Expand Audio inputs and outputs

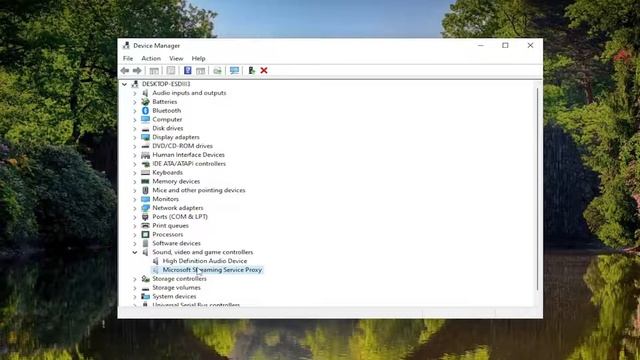tap(135, 93)
